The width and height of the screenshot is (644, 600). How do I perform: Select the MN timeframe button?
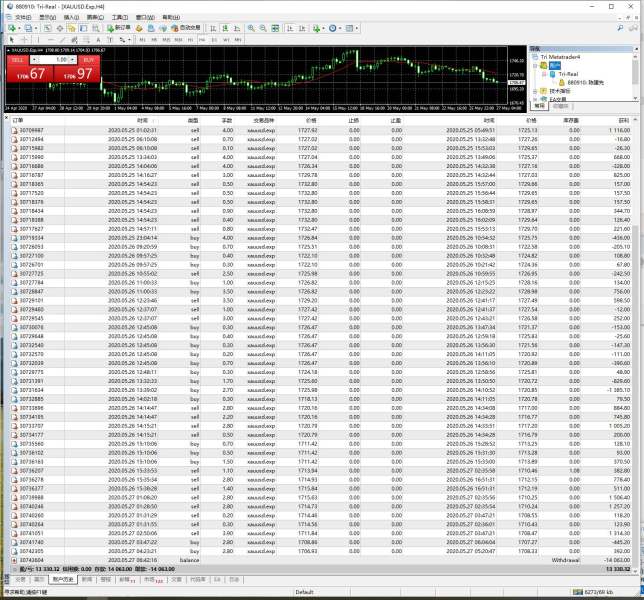pyautogui.click(x=238, y=40)
